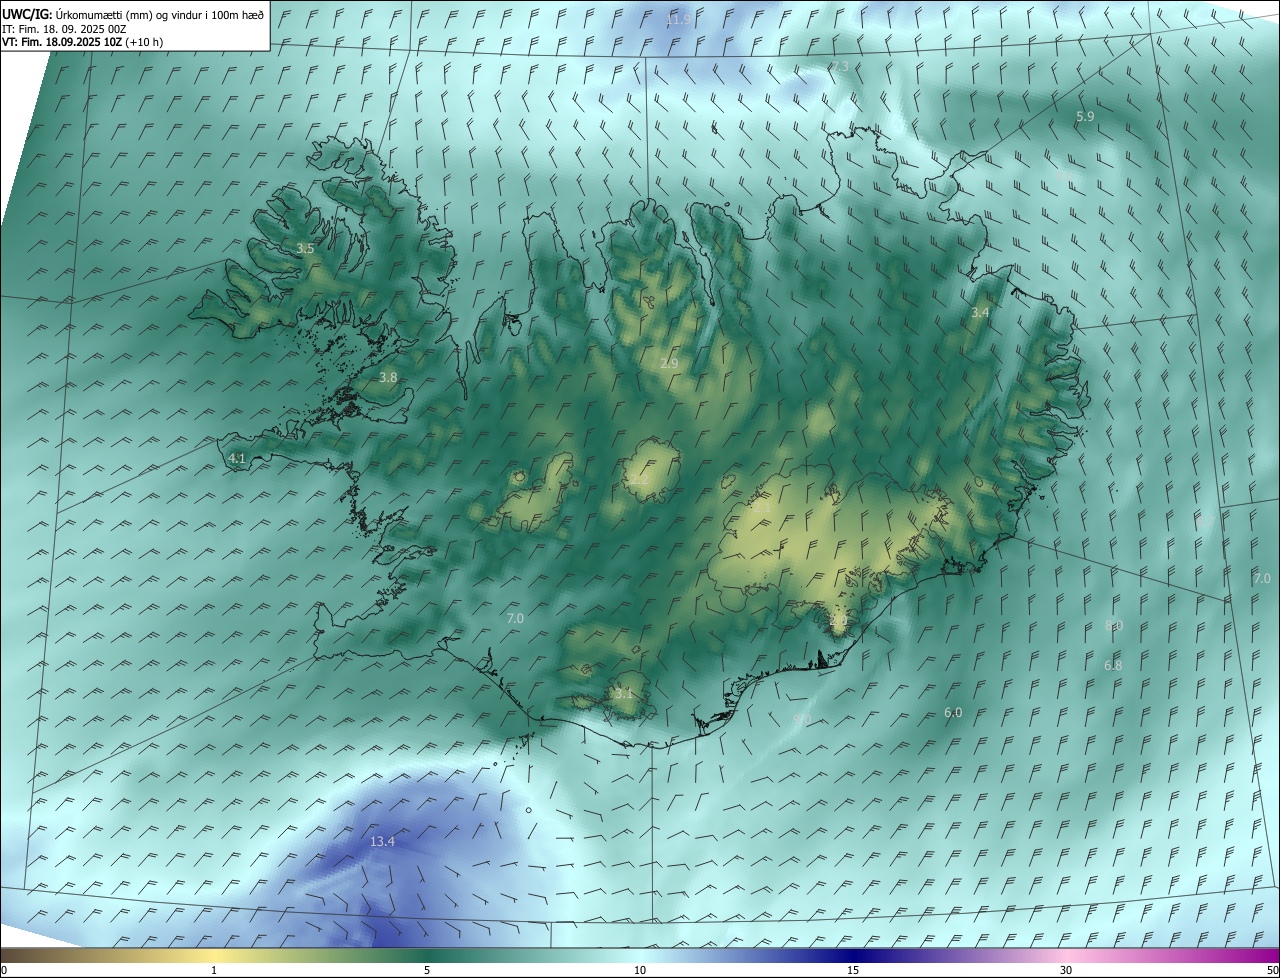Viewport: 1280px width, 978px height.
Task: Click the 30 tick label on the color scale
Action: pos(1066,970)
